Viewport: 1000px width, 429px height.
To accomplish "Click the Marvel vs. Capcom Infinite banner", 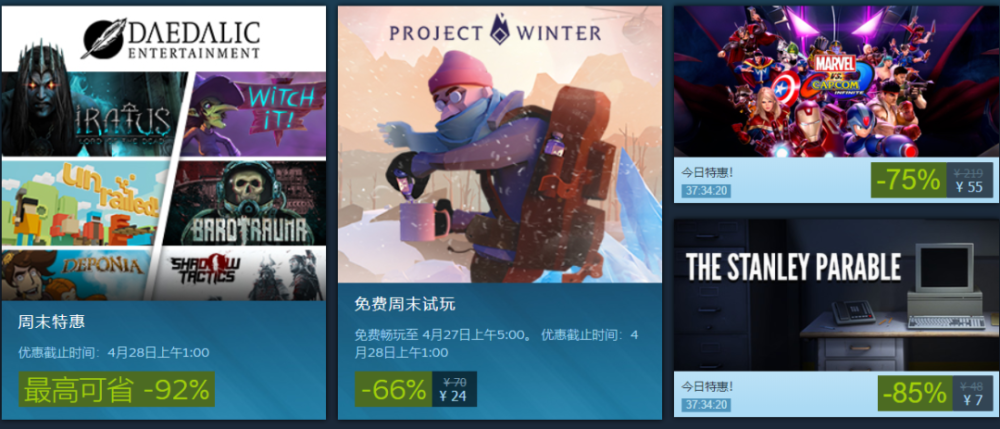I will [x=836, y=82].
